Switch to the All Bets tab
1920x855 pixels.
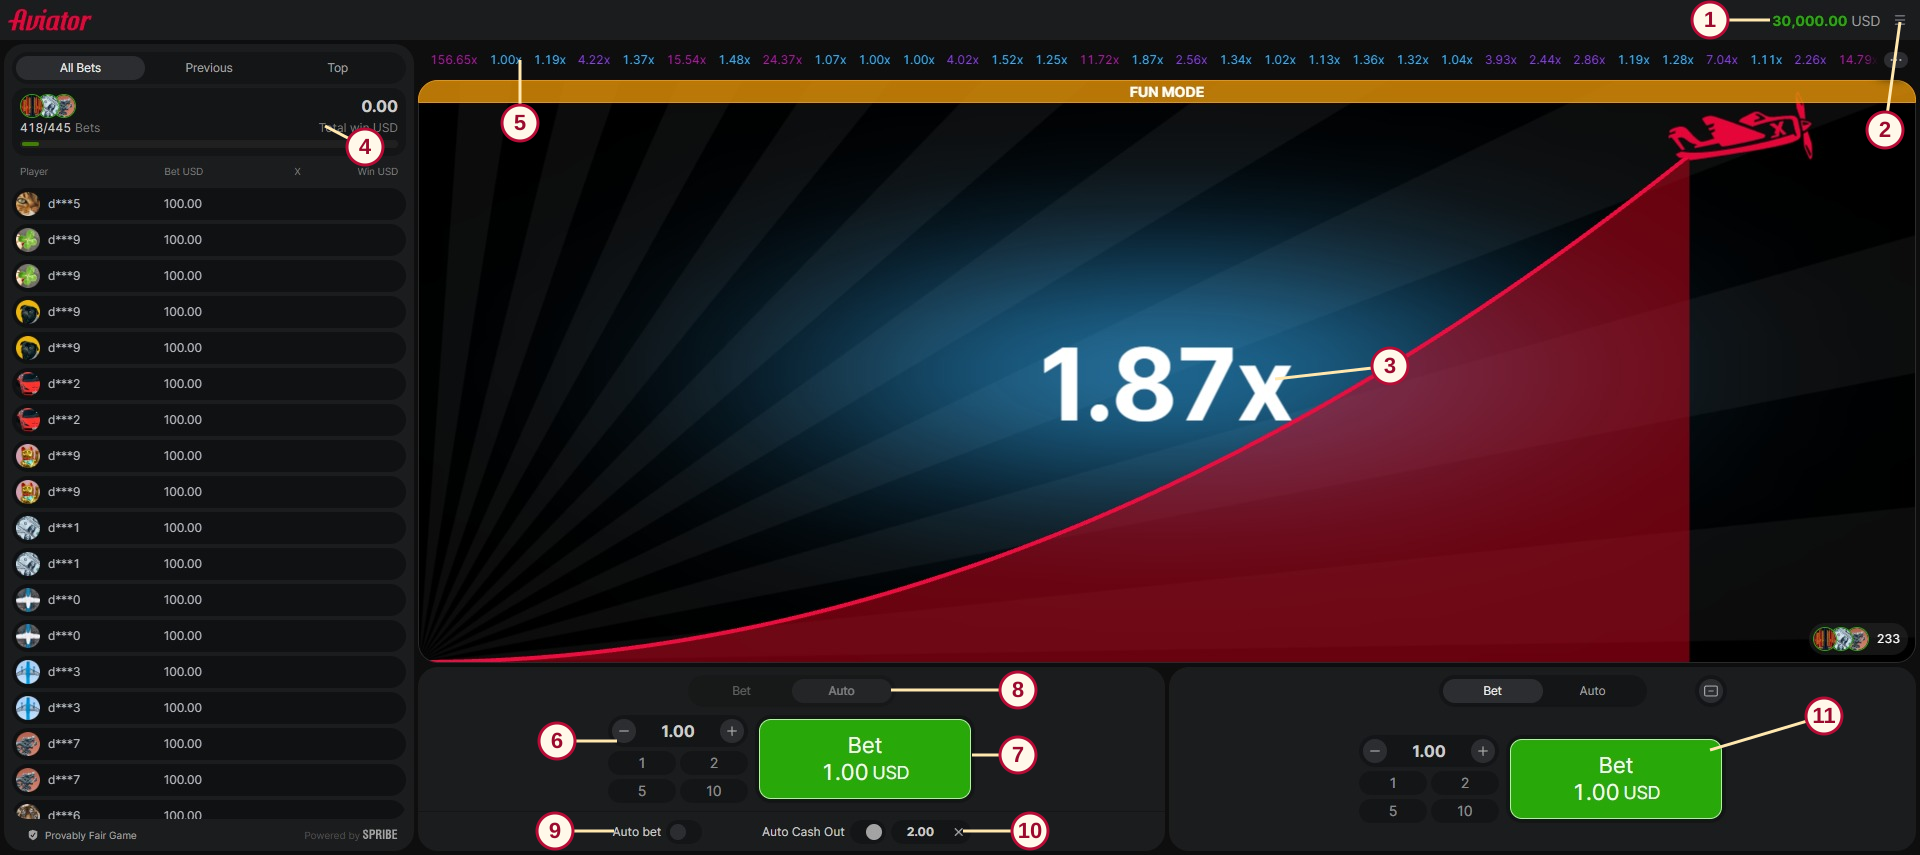tap(80, 68)
